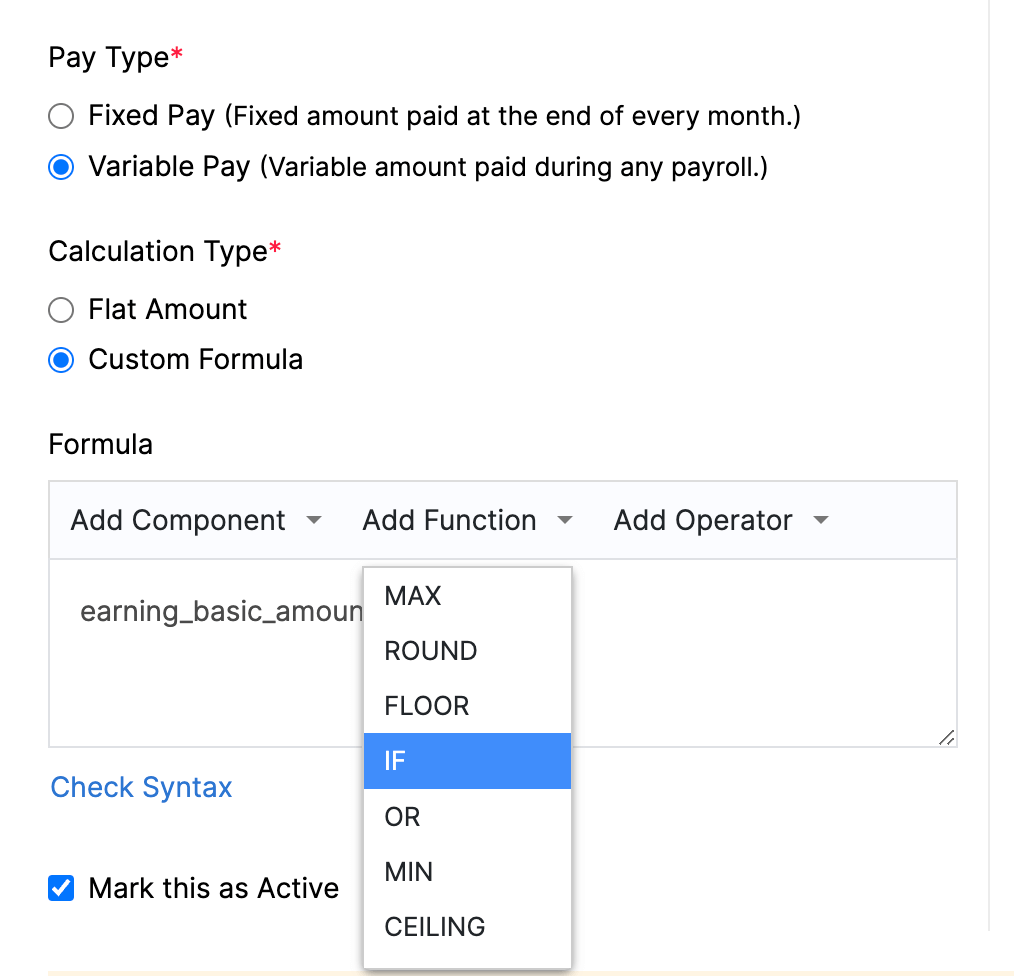Open the Add Function dropdown
The height and width of the screenshot is (976, 1014).
(467, 520)
